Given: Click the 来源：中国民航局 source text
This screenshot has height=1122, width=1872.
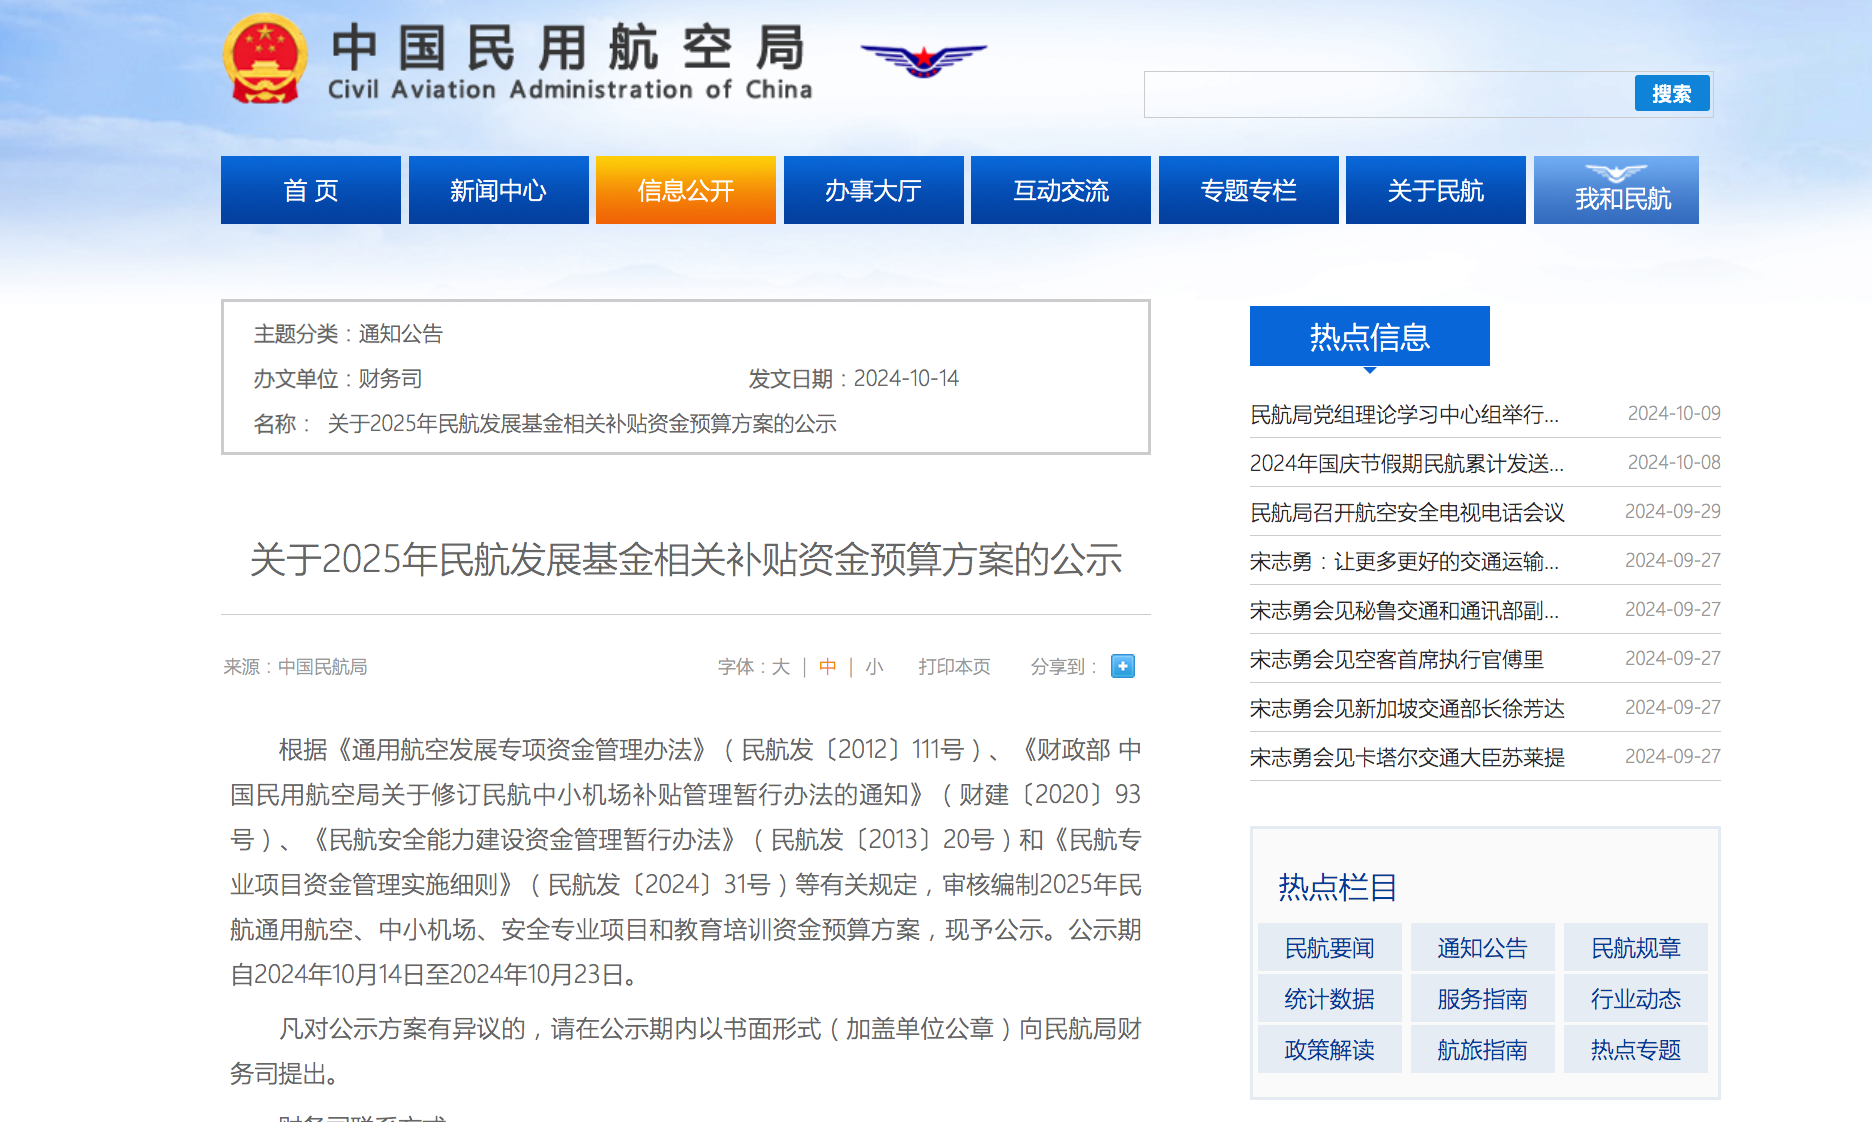Looking at the screenshot, I should [x=295, y=666].
